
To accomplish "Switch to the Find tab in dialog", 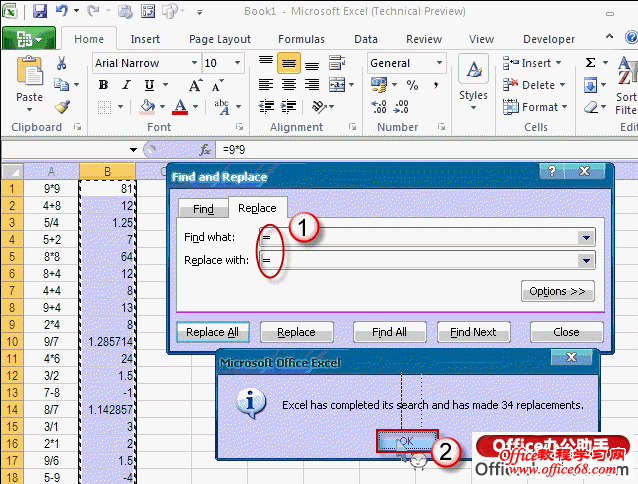I will (203, 209).
